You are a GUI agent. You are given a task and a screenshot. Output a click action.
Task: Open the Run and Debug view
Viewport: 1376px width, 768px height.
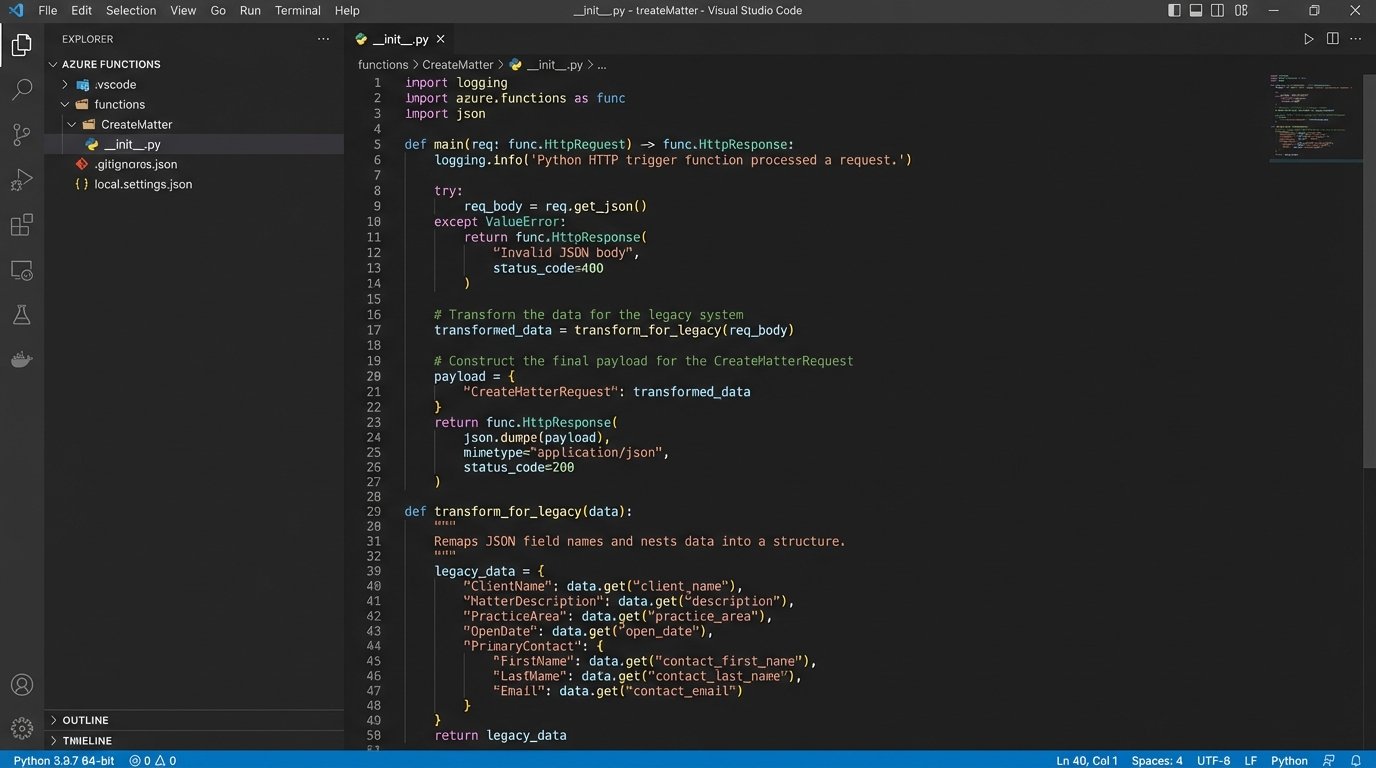(21, 180)
